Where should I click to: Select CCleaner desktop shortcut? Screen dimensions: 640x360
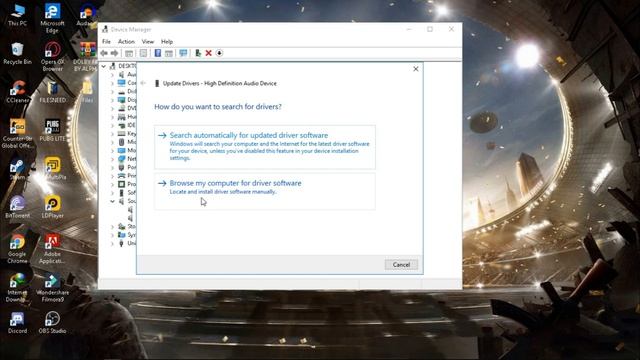(18, 92)
